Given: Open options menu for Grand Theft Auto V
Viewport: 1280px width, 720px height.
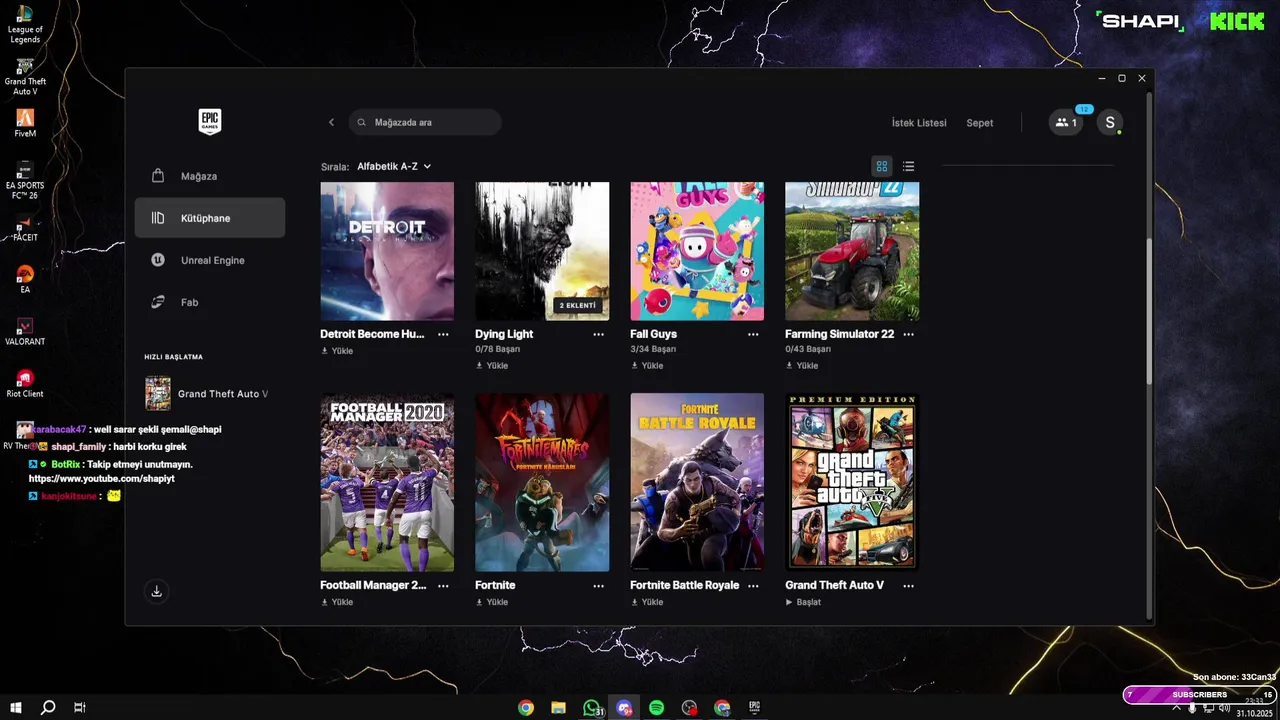Looking at the screenshot, I should click(908, 585).
